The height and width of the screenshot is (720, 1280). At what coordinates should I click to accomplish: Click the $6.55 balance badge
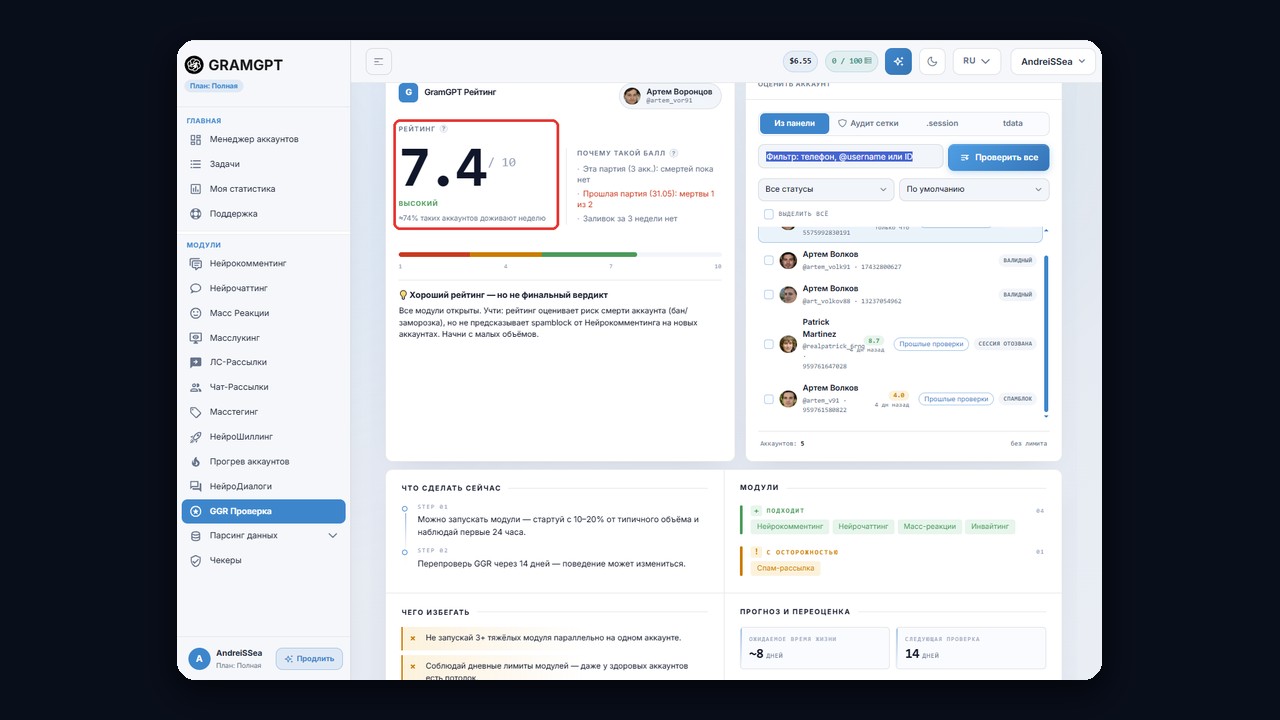[800, 61]
